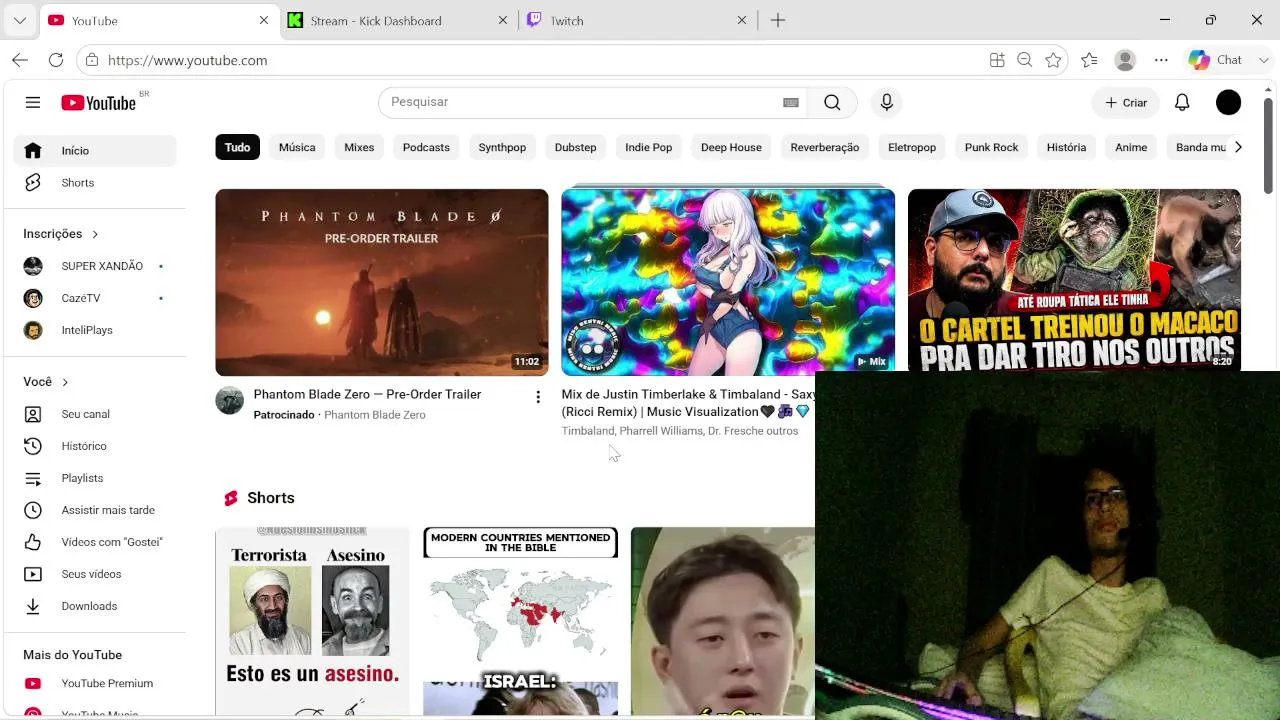This screenshot has height=720, width=1280.
Task: Click the YouTube logo
Action: tap(98, 102)
